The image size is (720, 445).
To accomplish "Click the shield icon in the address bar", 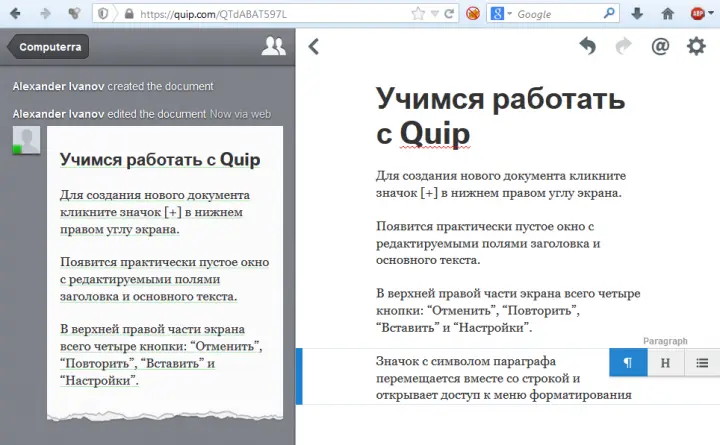I will [103, 14].
